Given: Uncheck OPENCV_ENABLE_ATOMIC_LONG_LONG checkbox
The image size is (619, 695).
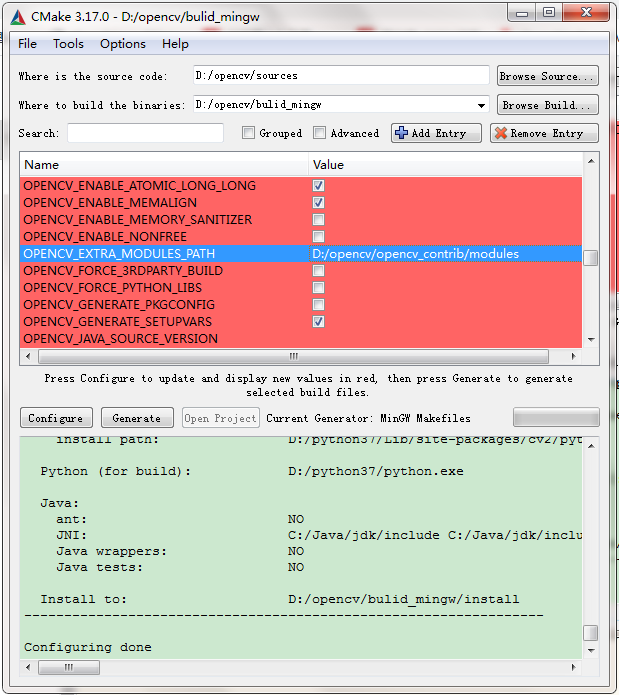Looking at the screenshot, I should (x=318, y=185).
